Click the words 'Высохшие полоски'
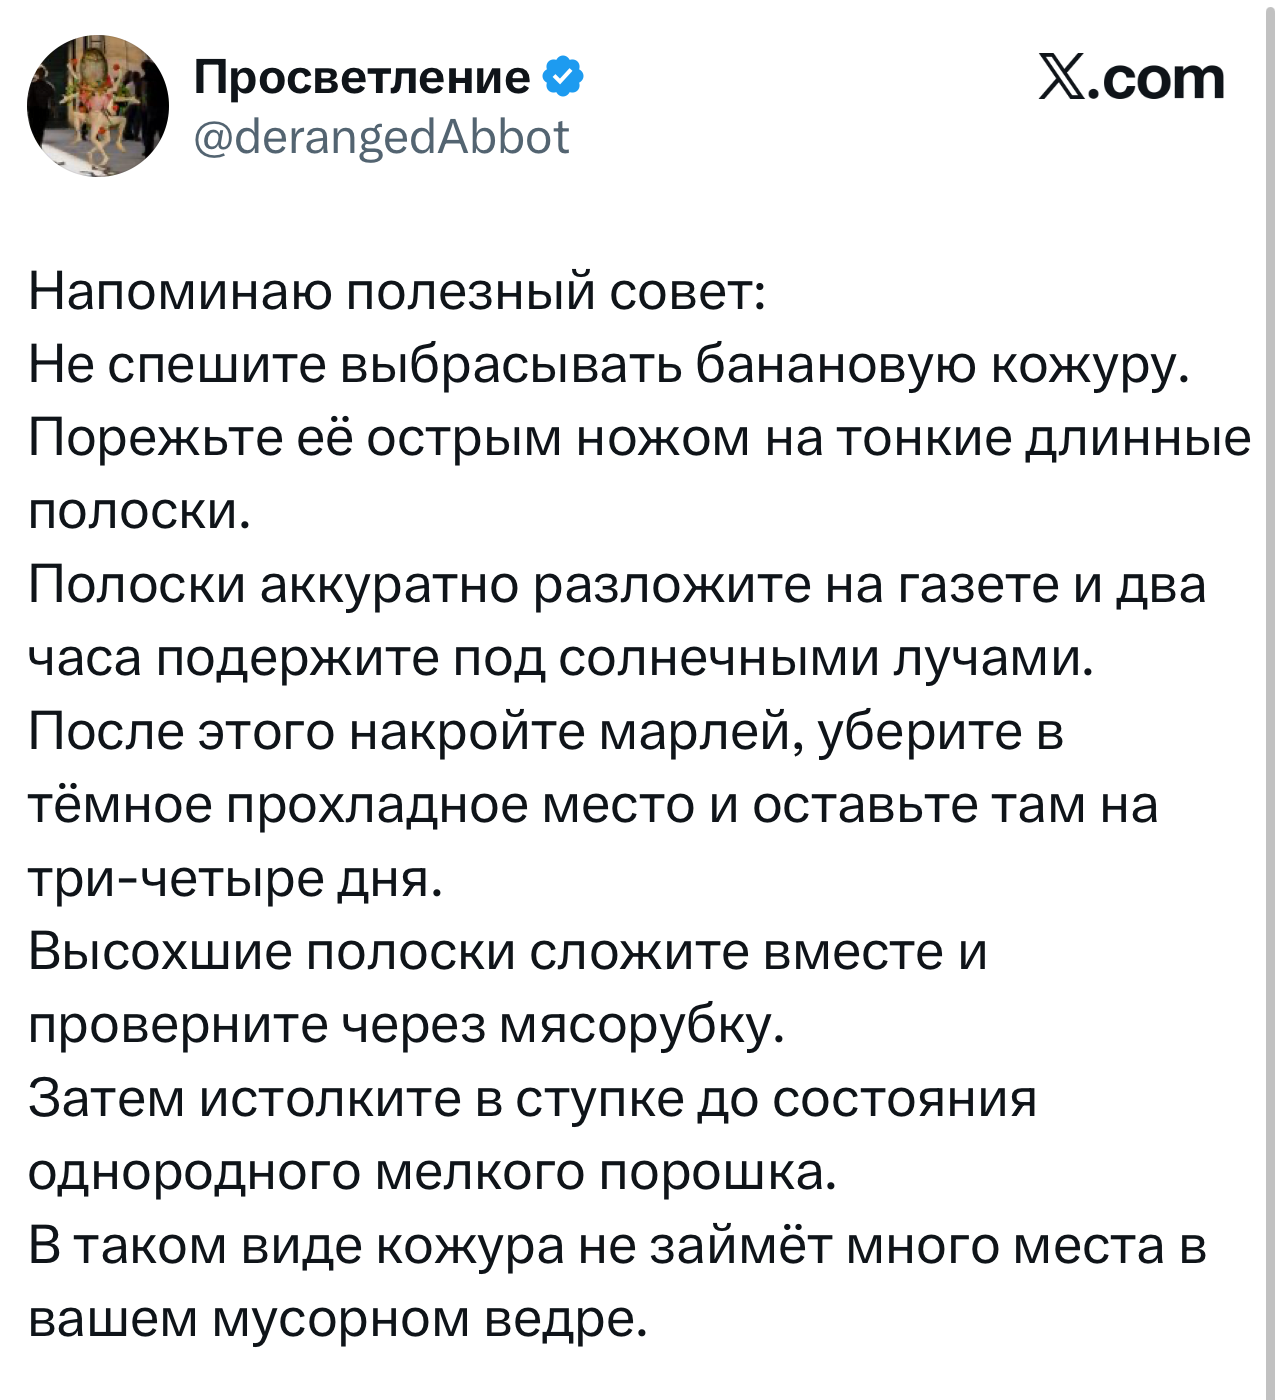 pyautogui.click(x=271, y=951)
